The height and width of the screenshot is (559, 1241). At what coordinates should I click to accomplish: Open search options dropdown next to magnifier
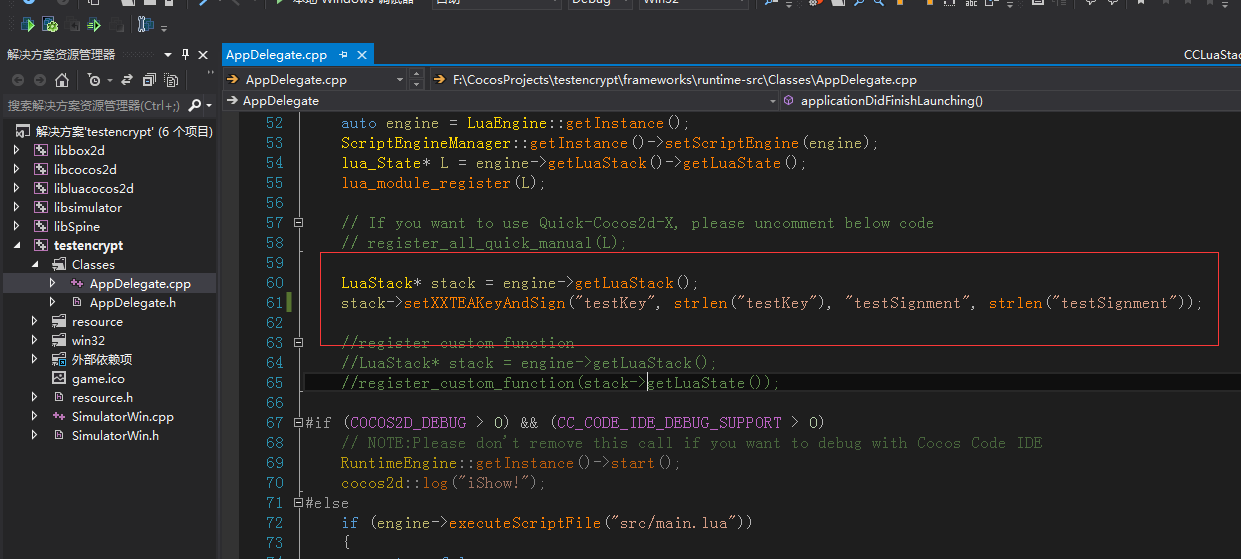[x=210, y=105]
